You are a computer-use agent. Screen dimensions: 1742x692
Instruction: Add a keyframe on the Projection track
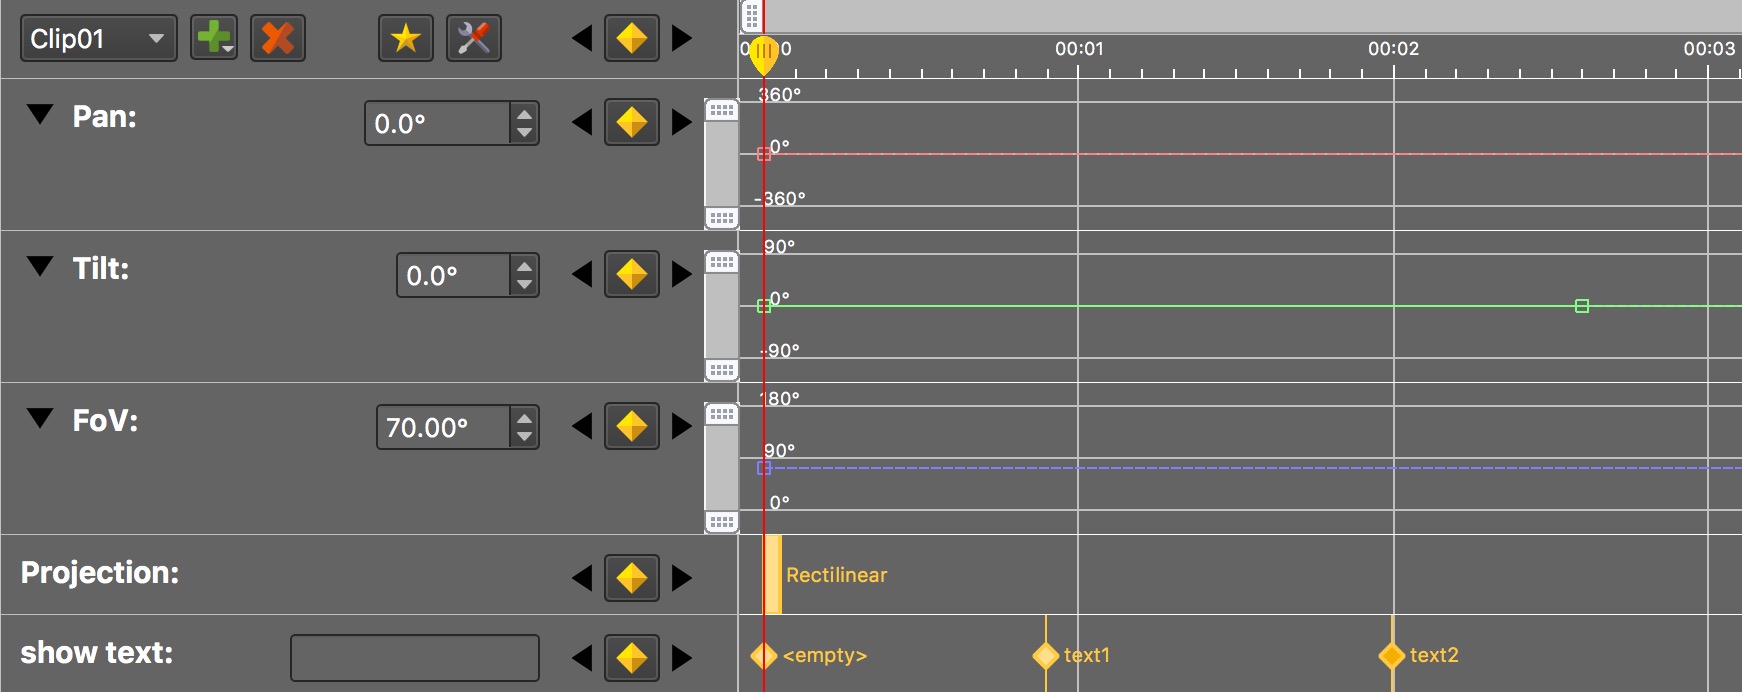pos(631,578)
